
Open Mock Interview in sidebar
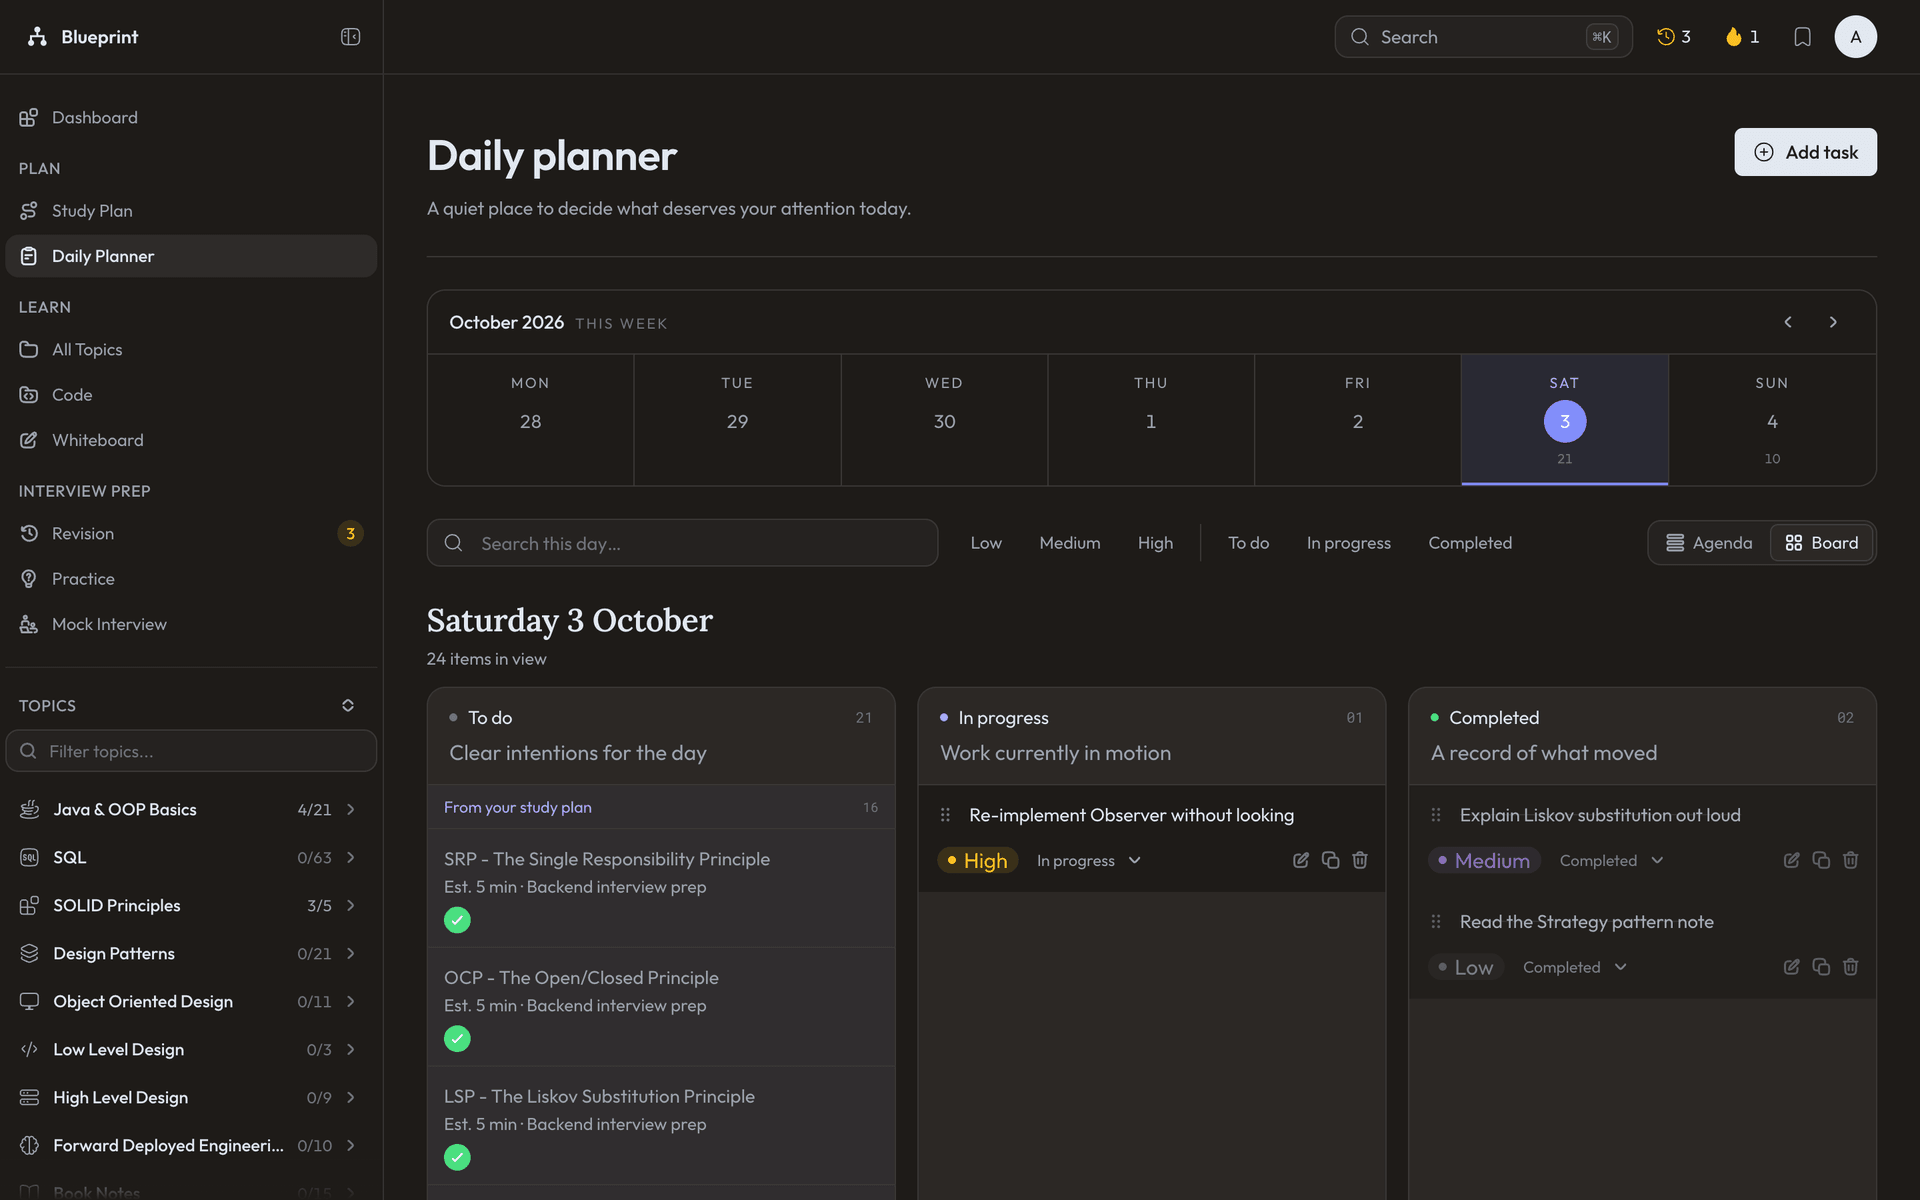click(x=190, y=624)
